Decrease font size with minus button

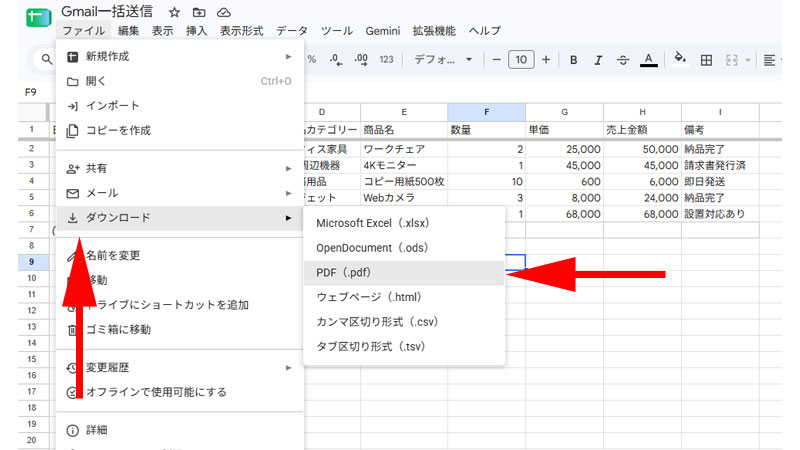(496, 60)
